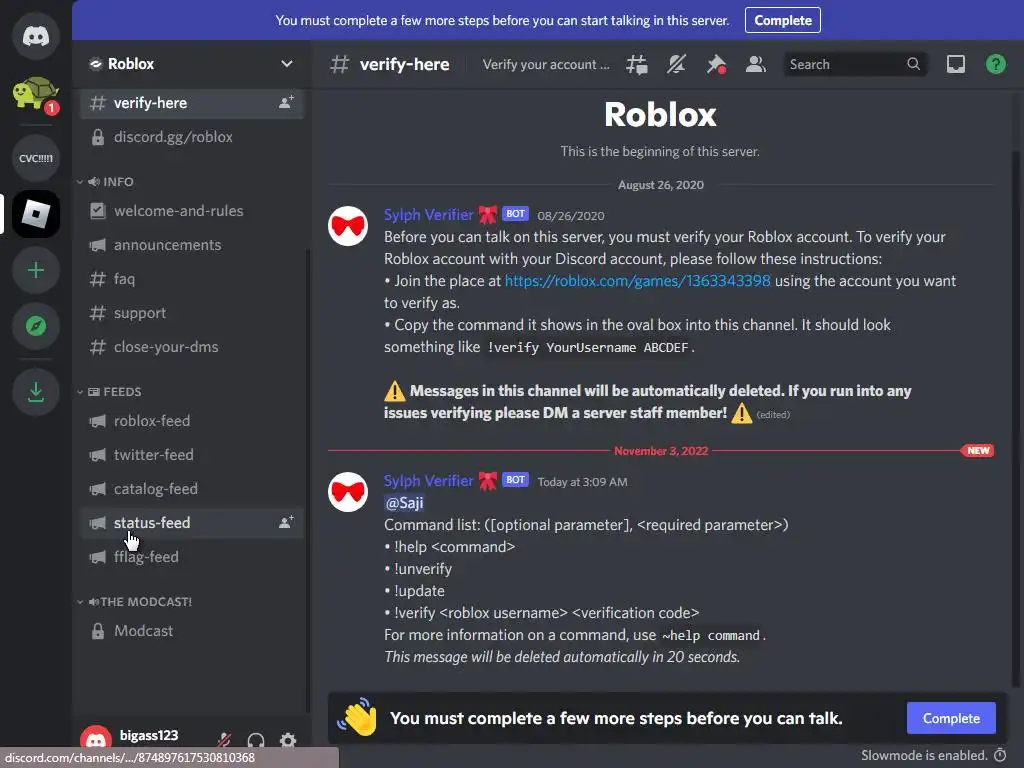
Task: Open the support channel
Action: point(192,313)
